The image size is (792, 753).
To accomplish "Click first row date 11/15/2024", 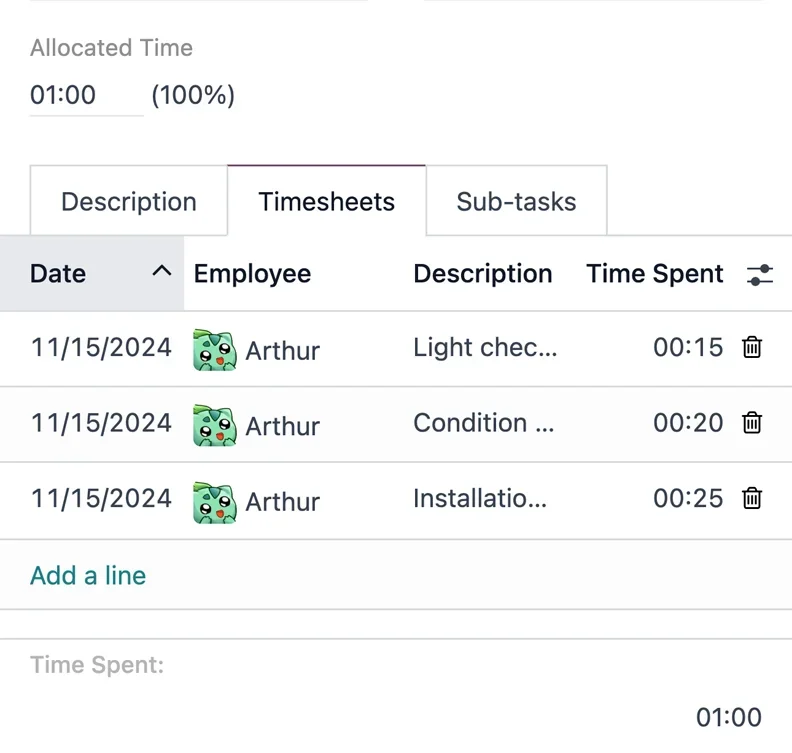I will pos(101,348).
